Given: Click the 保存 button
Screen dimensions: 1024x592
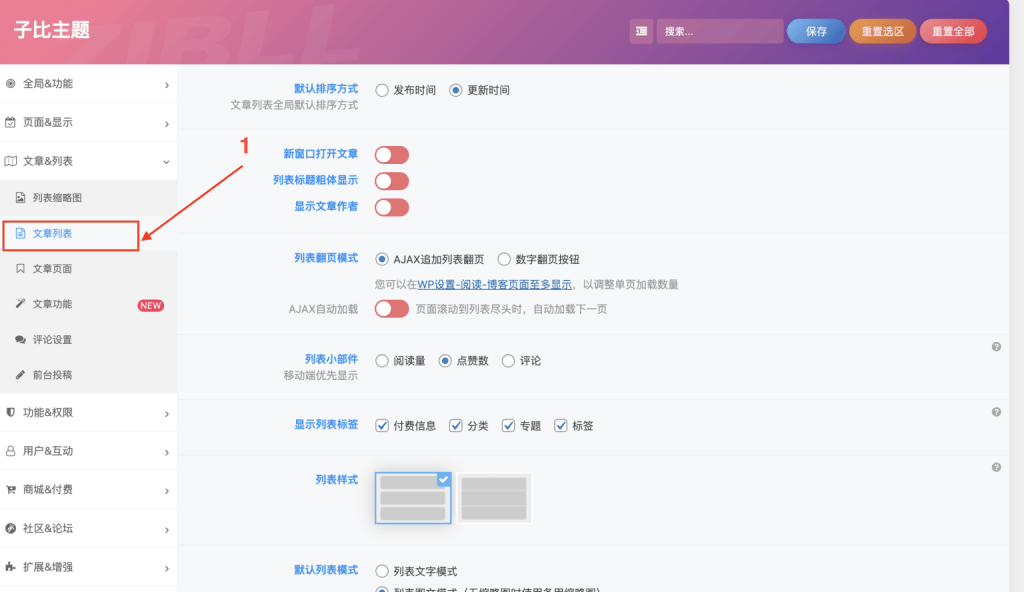Looking at the screenshot, I should click(817, 31).
